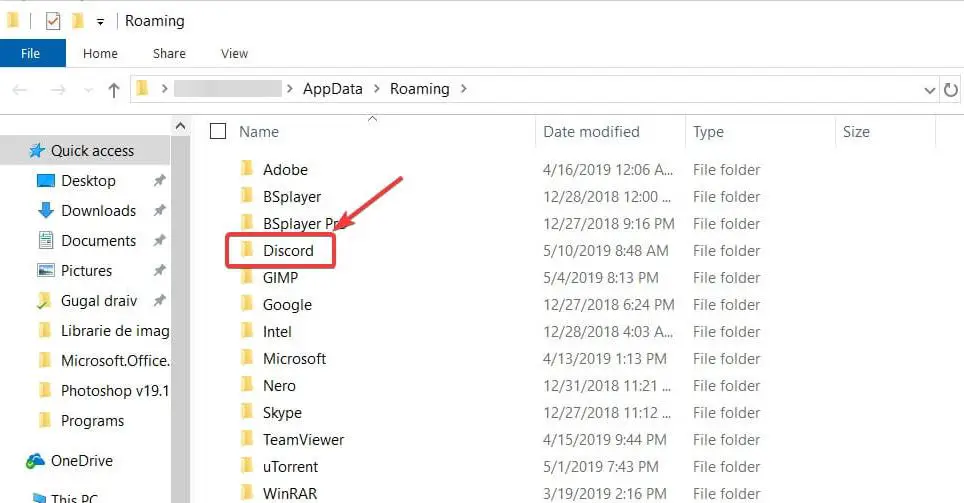
Task: Click the navigation pane scroll-up arrow
Action: coord(180,126)
